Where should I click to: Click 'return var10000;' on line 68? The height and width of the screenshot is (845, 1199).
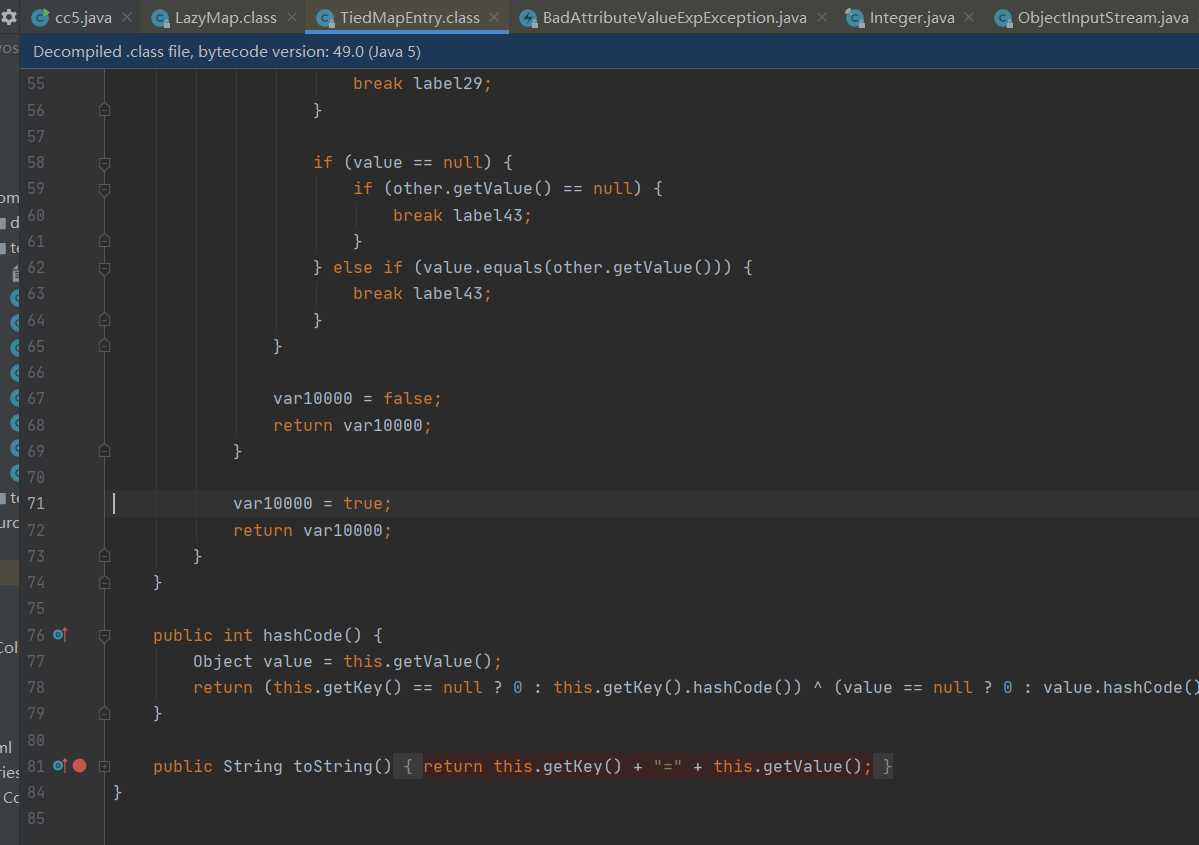[x=352, y=425]
